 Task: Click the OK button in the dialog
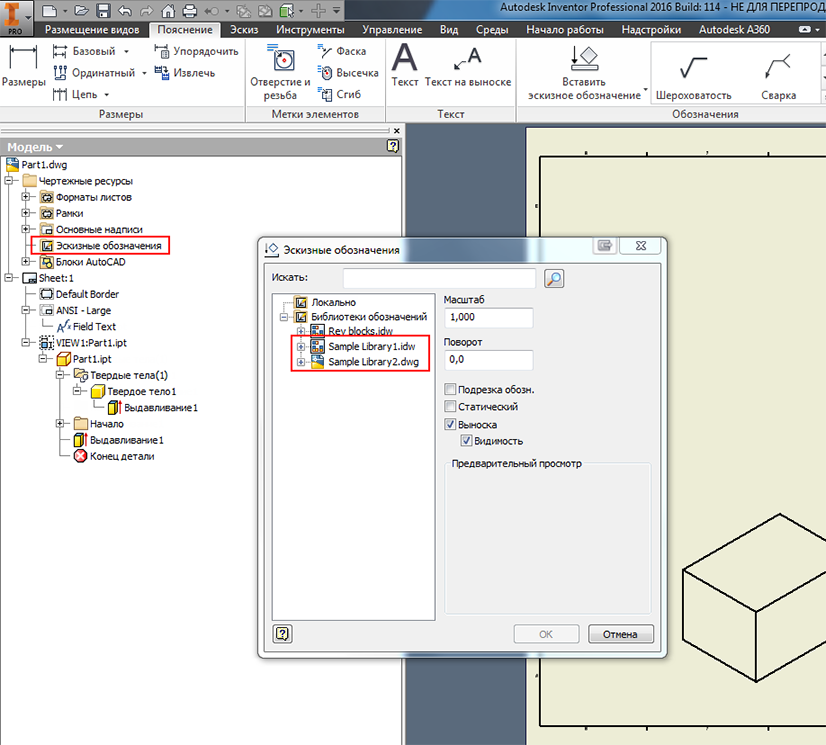[546, 634]
